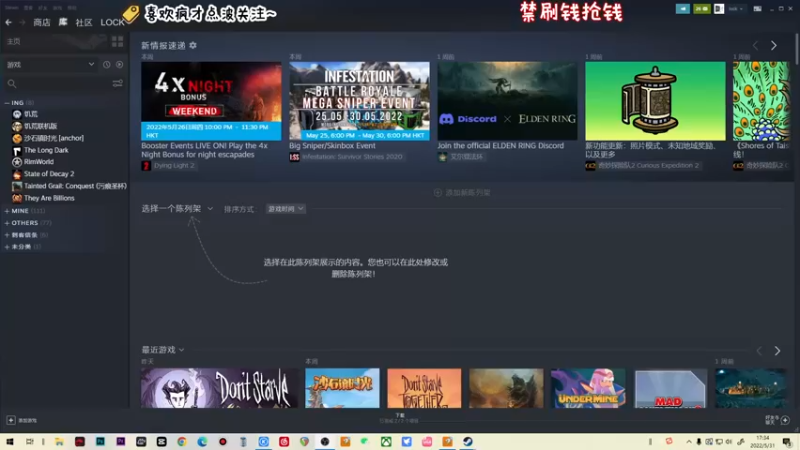This screenshot has width=800, height=450.
Task: Open UnderMine cover in recent games
Action: (x=588, y=388)
